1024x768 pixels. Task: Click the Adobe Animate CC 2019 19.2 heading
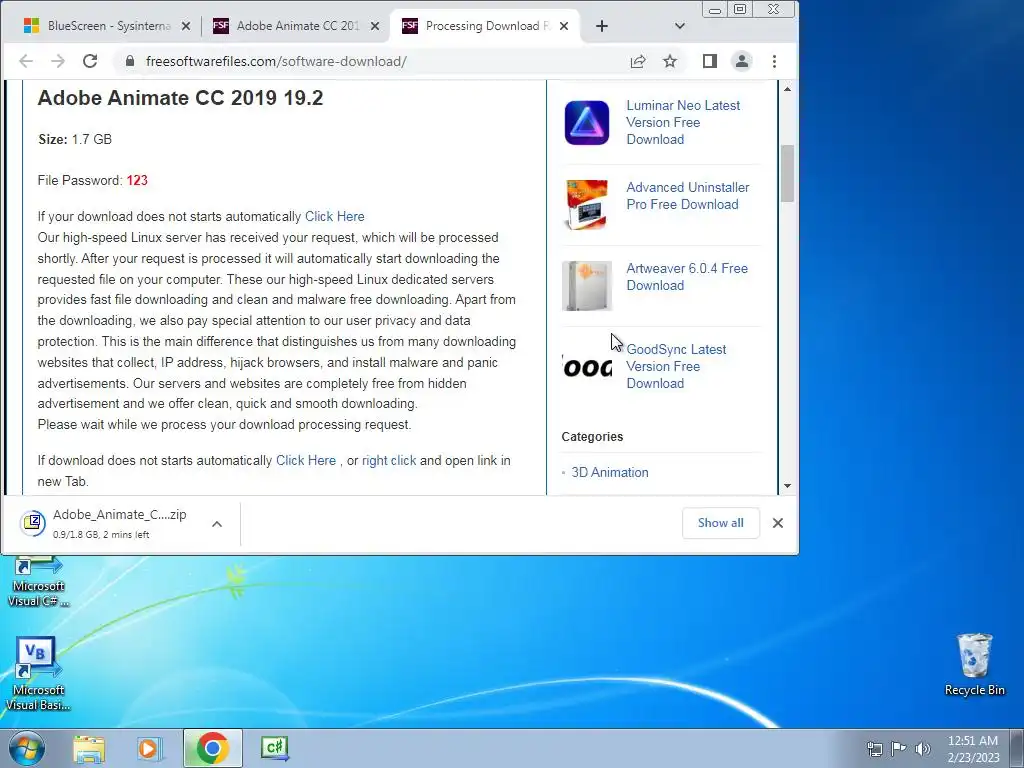pyautogui.click(x=180, y=98)
